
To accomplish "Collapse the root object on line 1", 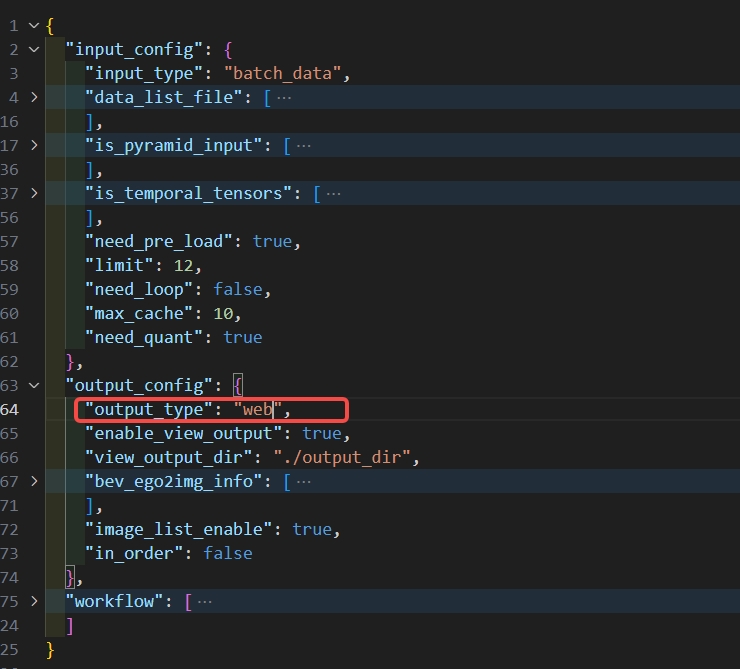I will click(35, 25).
